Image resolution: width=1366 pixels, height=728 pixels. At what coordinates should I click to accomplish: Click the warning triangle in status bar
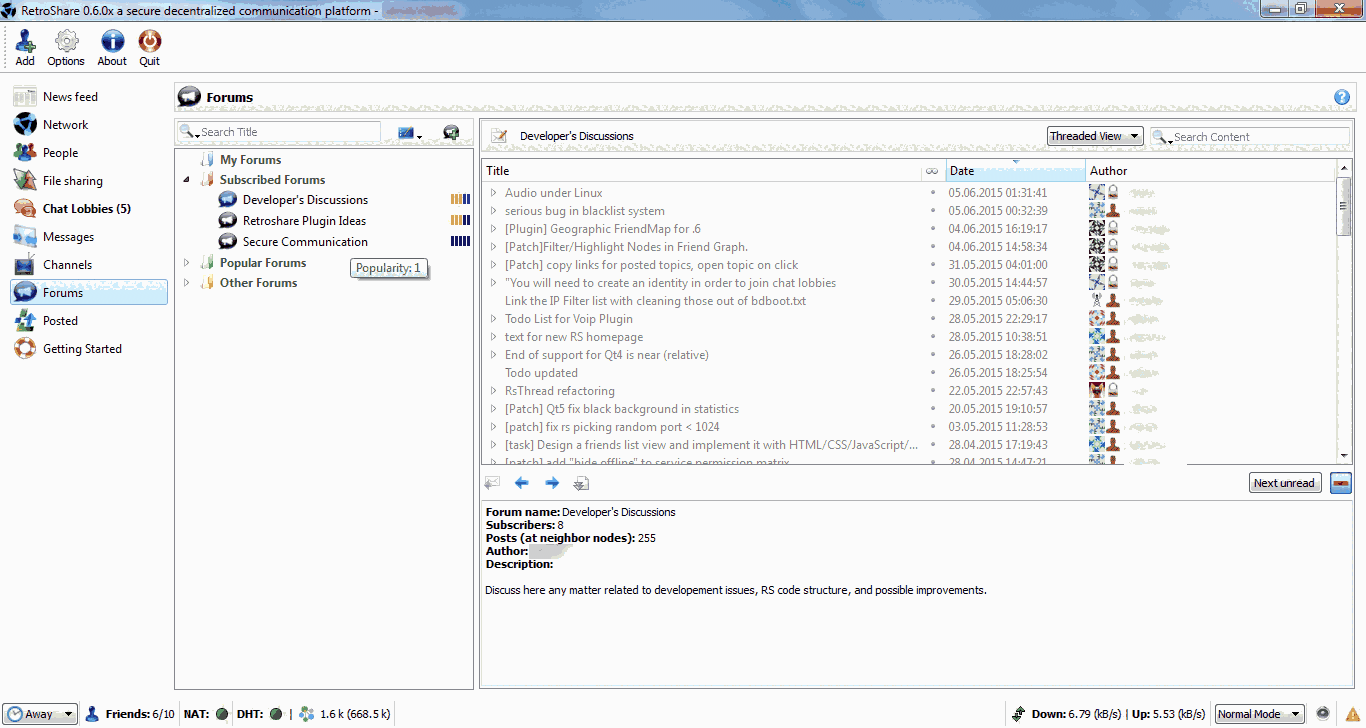[x=1353, y=714]
